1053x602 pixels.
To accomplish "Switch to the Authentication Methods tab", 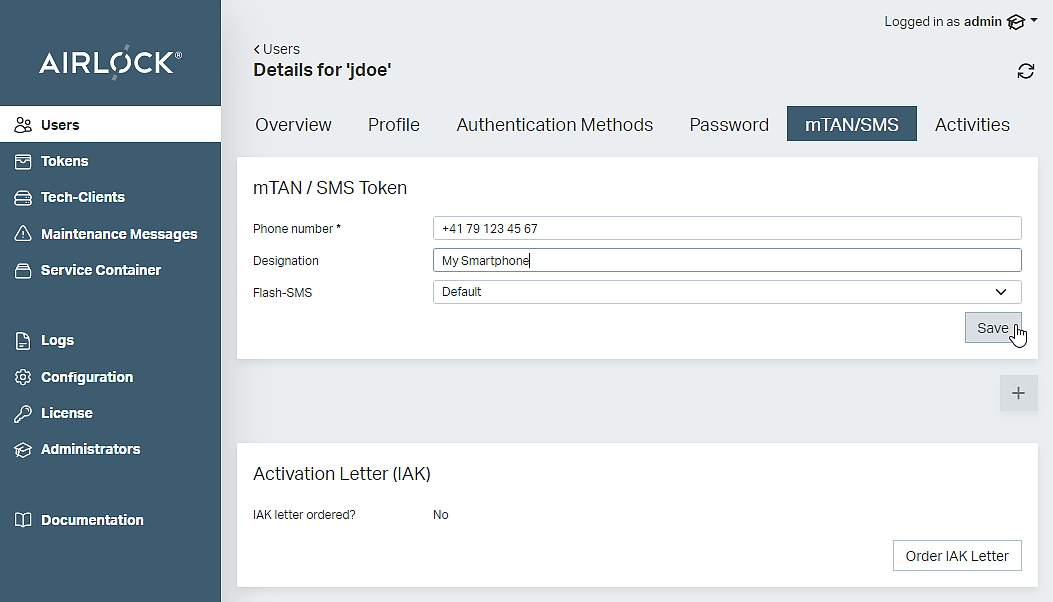I will point(554,125).
